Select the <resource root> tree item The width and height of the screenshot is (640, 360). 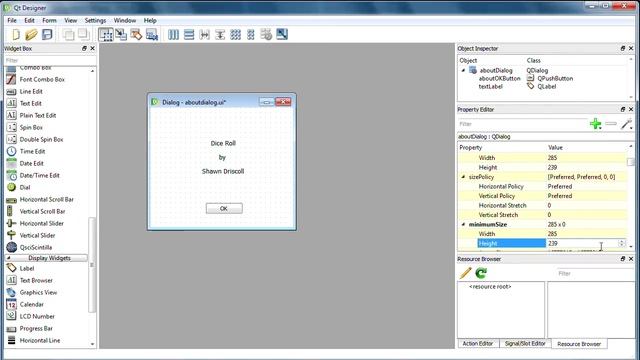[490, 287]
